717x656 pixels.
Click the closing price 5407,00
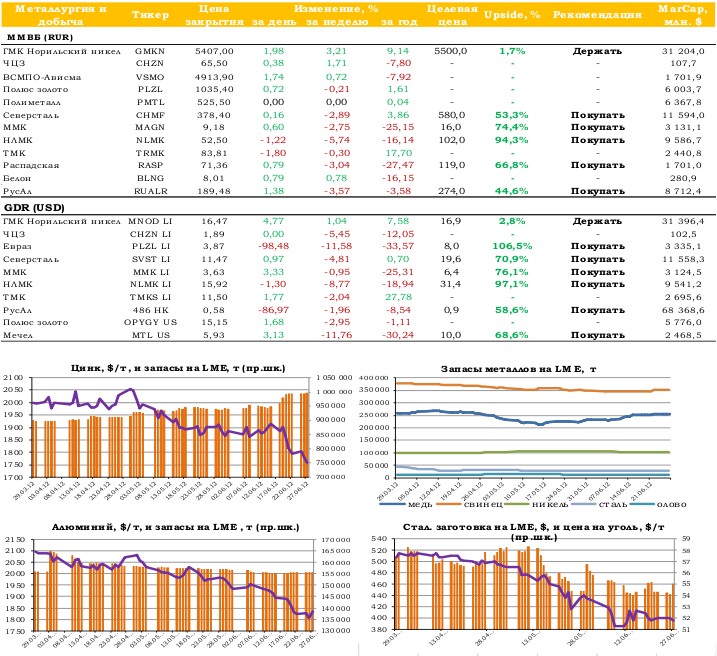[x=214, y=51]
